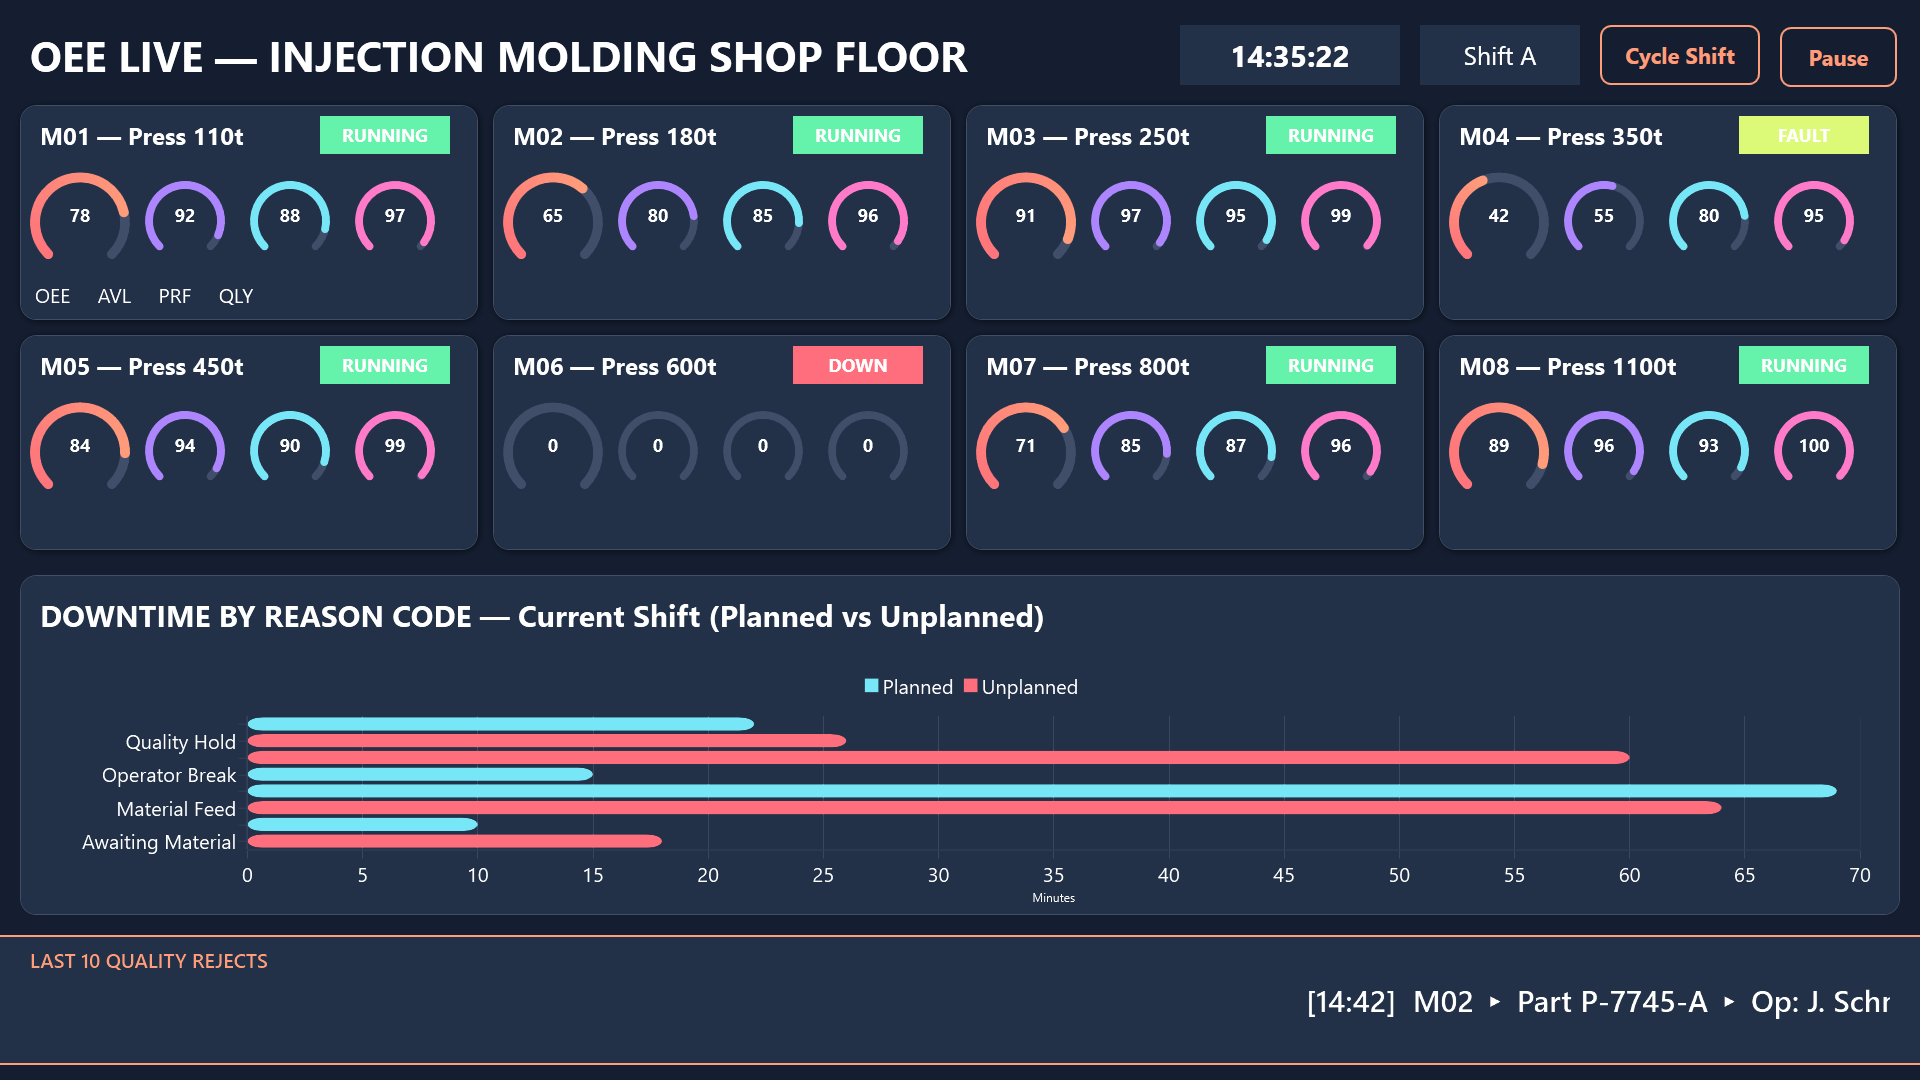Screen dimensions: 1920x1080
Task: Toggle the Unplanned series in chart legend
Action: coord(1021,687)
